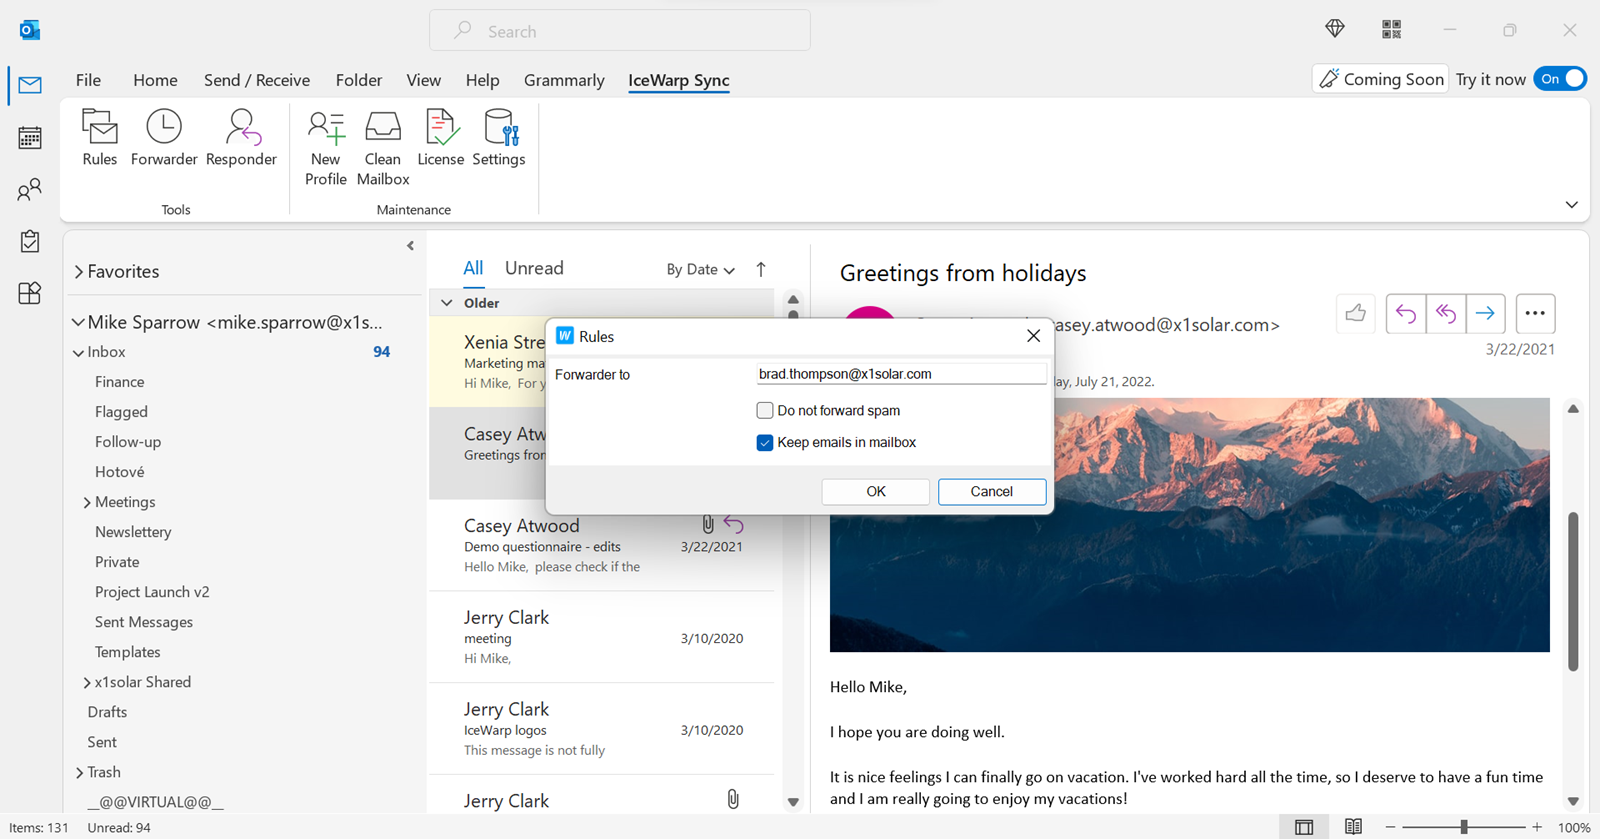Screen dimensions: 1600x839
Task: Open IceWarp Sync Settings
Action: click(499, 138)
